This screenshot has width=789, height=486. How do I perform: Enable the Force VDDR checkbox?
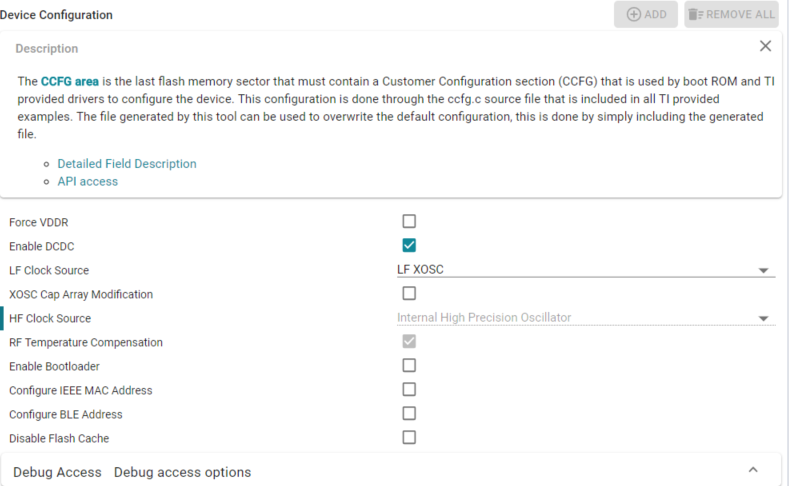[x=409, y=221]
